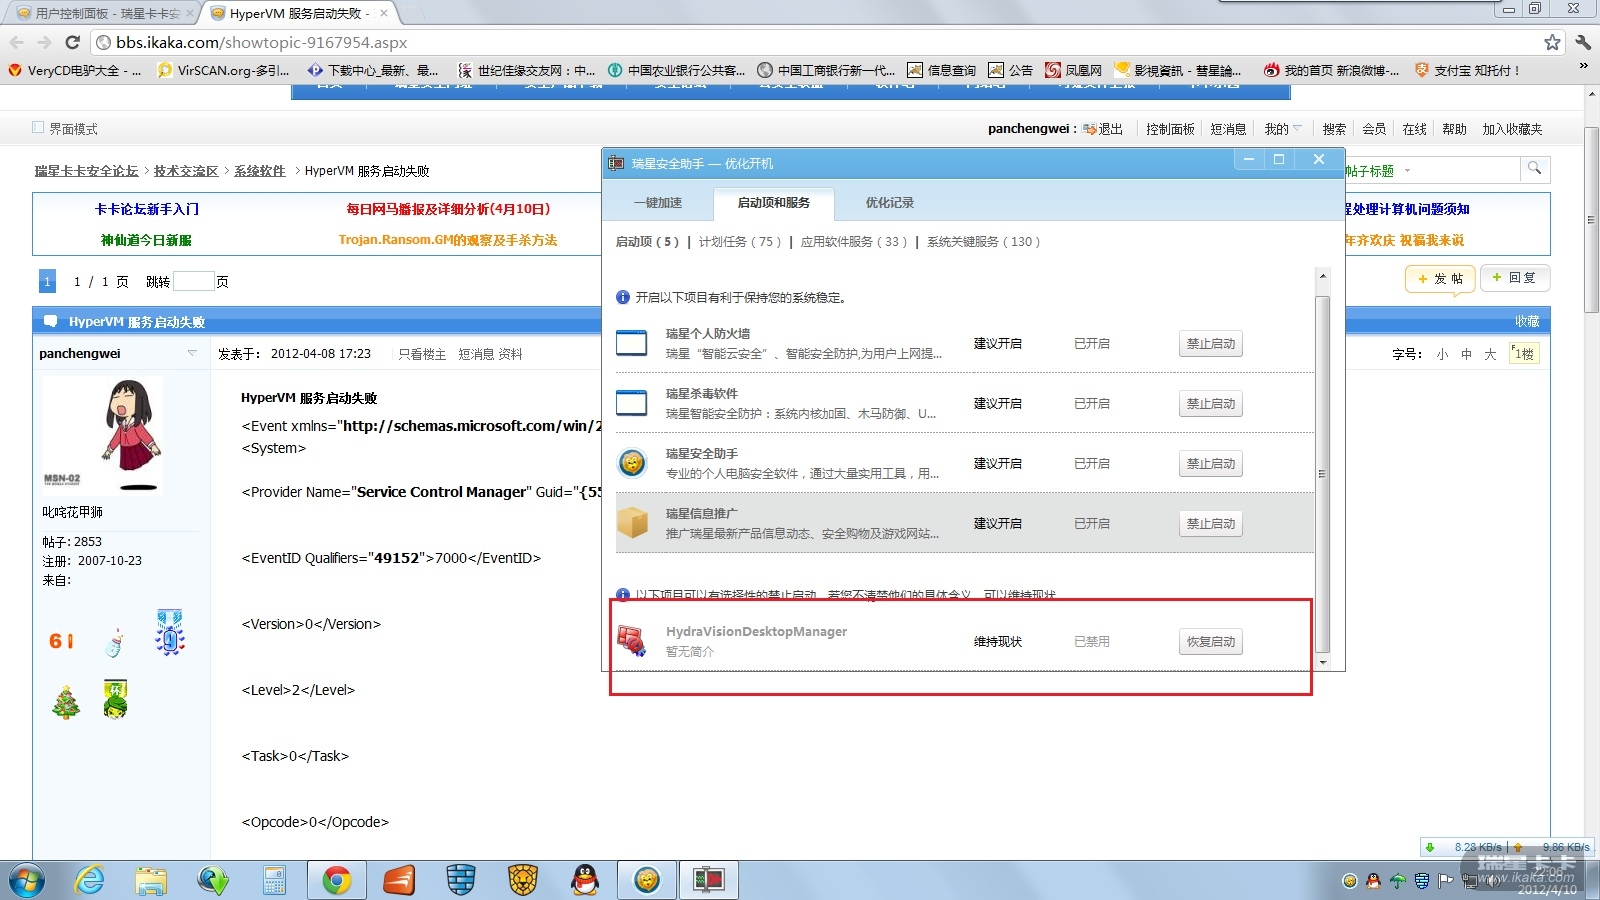
Task: Click the 瑞星个人防火墙 item icon
Action: [x=631, y=343]
